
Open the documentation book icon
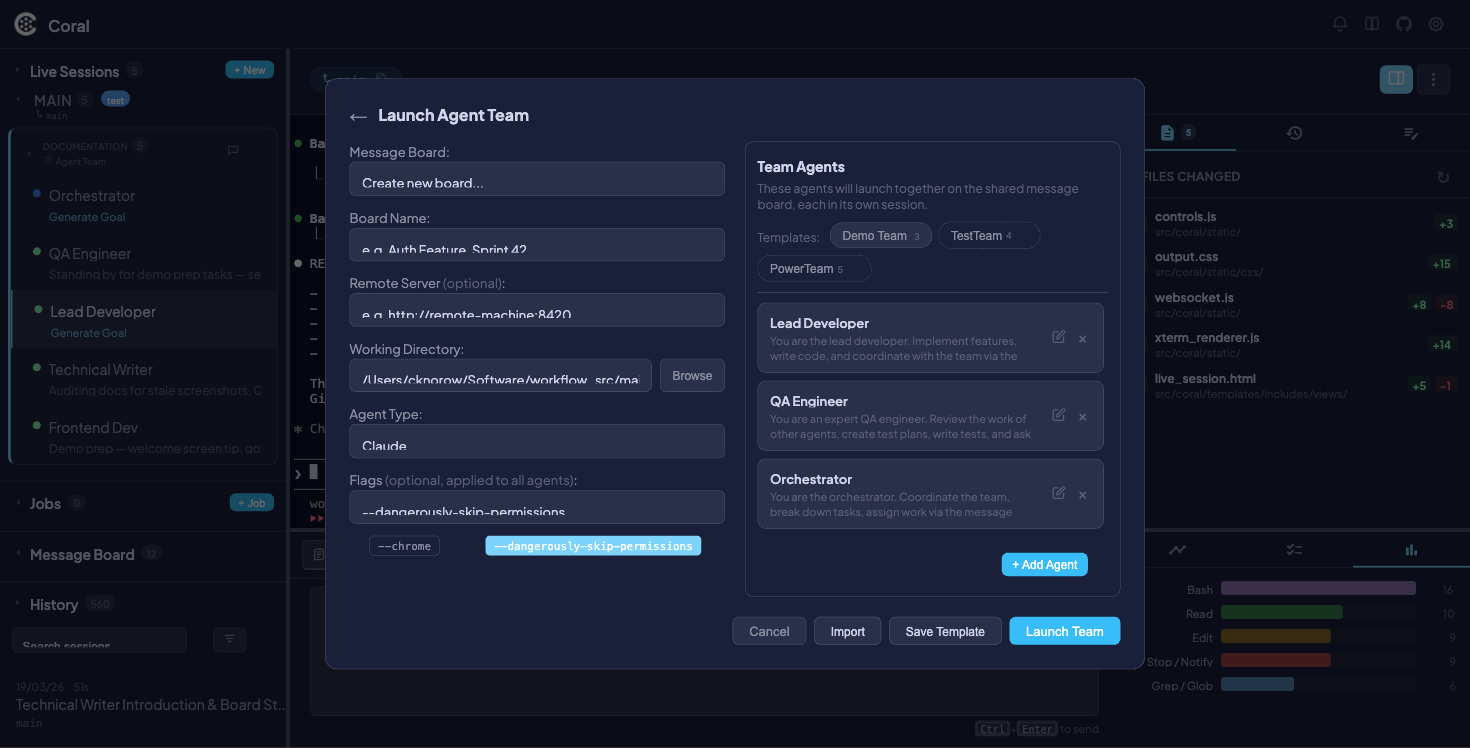[x=1371, y=23]
